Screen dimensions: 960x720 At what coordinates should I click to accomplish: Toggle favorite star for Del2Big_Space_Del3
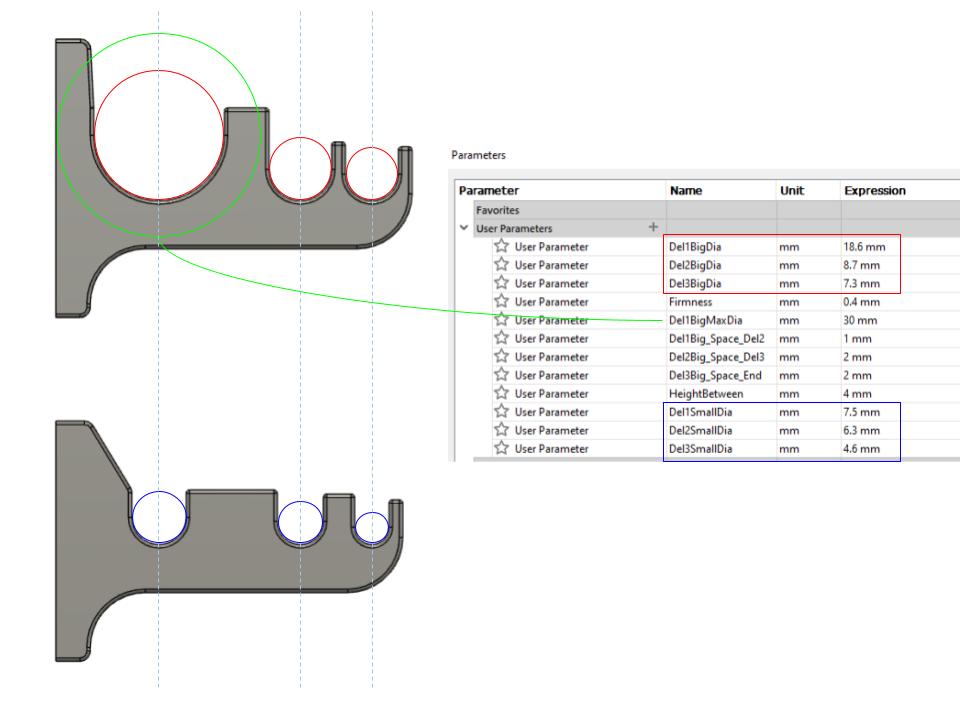(x=502, y=357)
